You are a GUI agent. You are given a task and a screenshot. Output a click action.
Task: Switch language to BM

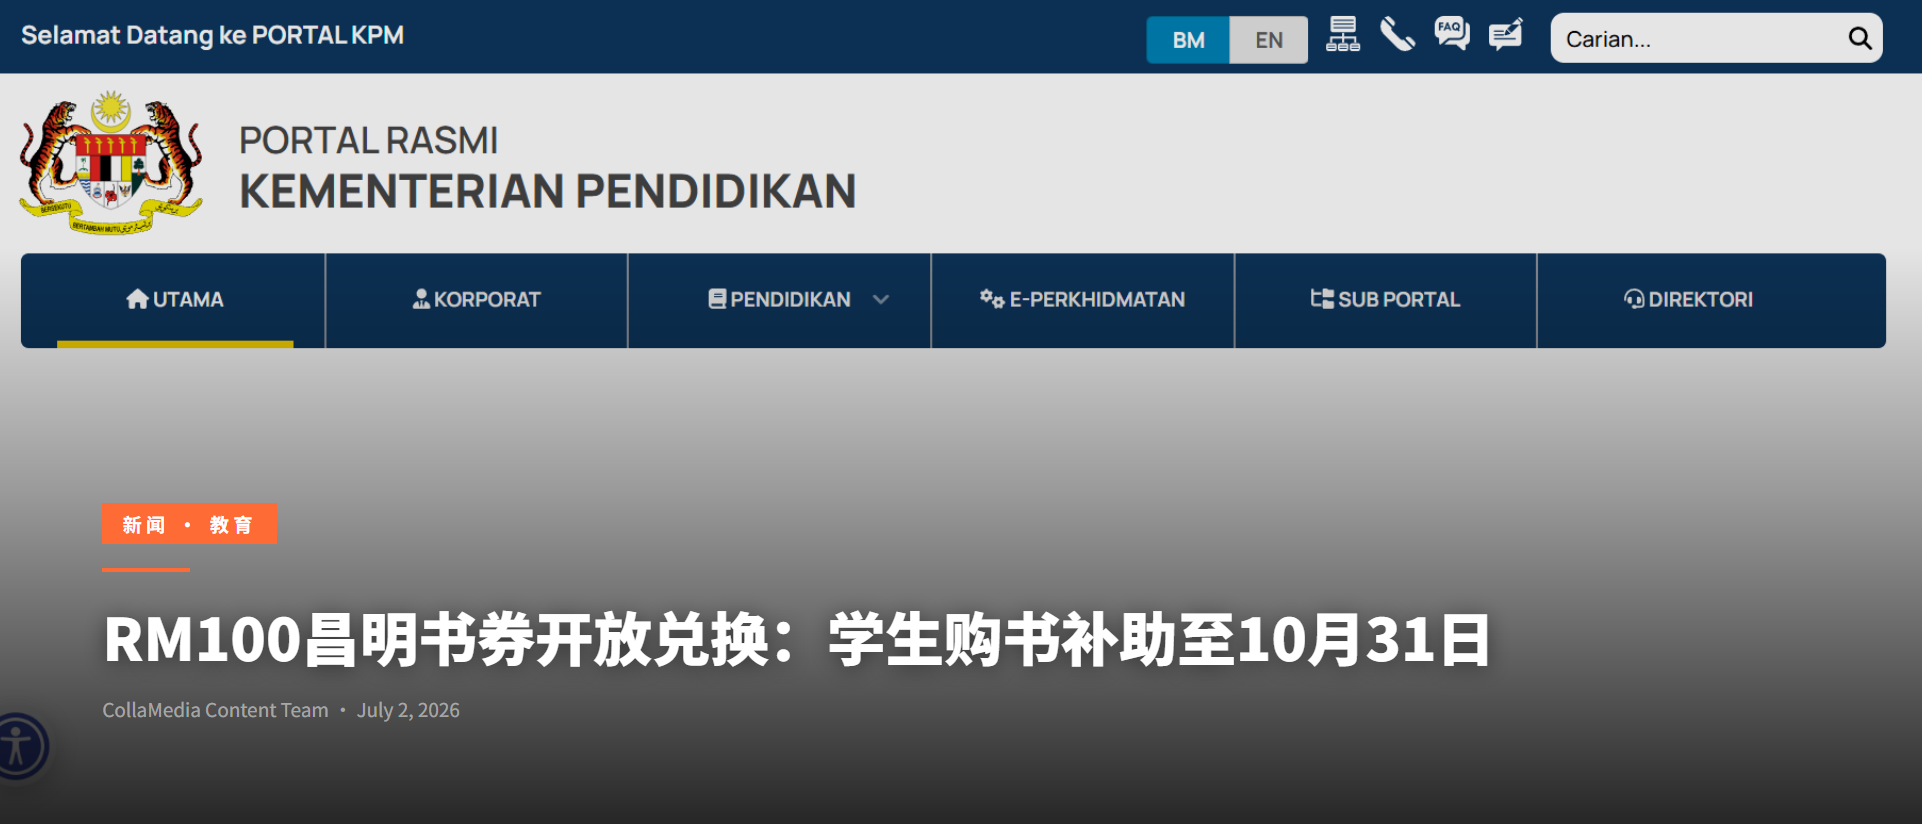1188,40
